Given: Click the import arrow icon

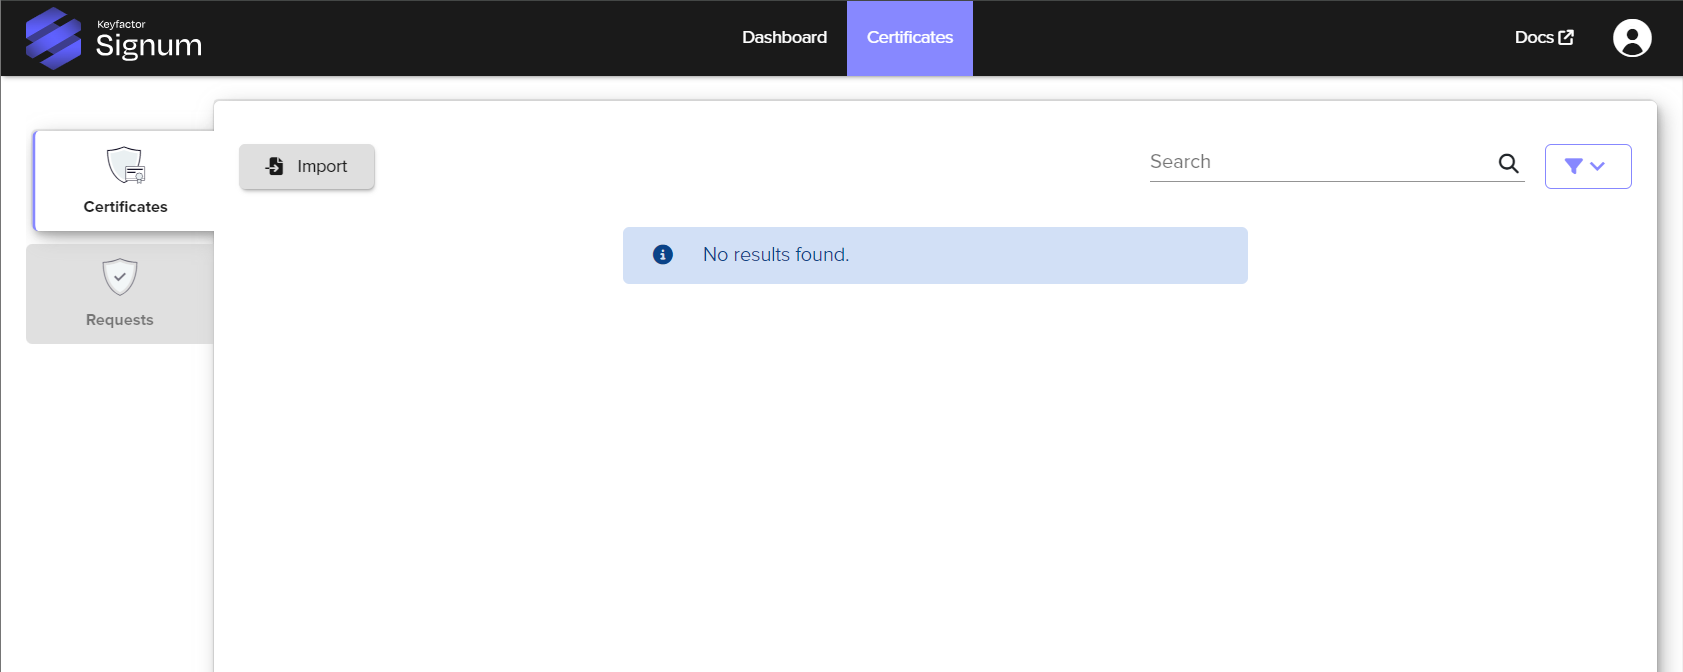Looking at the screenshot, I should [x=275, y=166].
